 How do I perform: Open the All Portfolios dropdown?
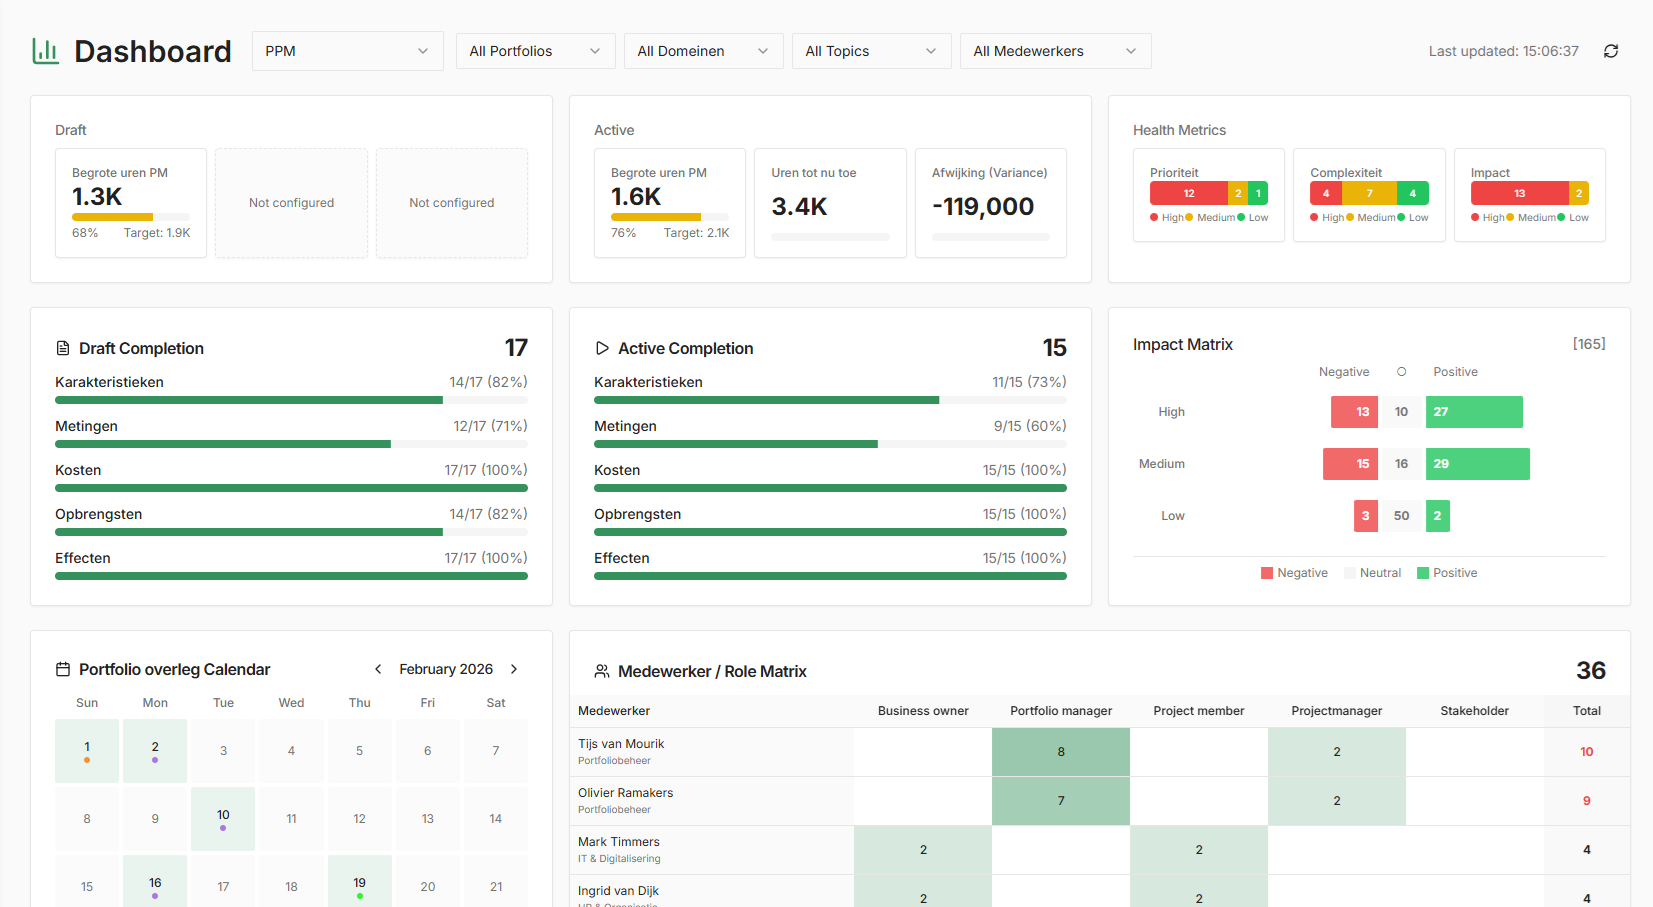(535, 50)
